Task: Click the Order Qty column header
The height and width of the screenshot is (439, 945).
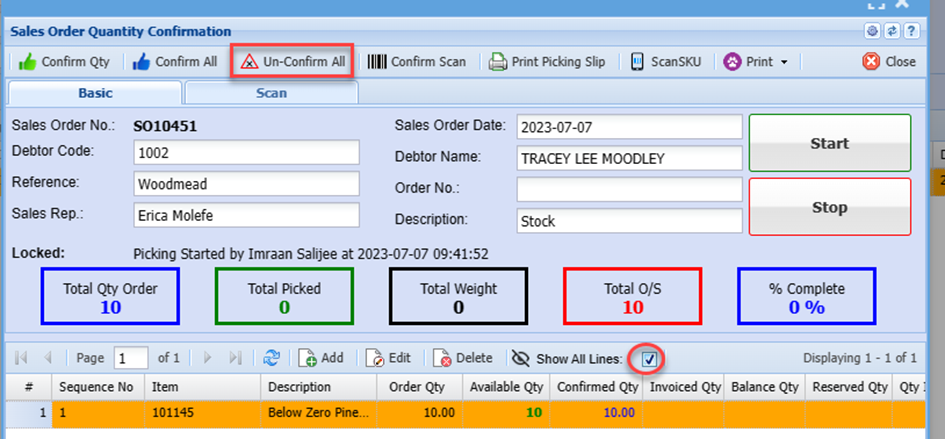Action: [x=420, y=387]
